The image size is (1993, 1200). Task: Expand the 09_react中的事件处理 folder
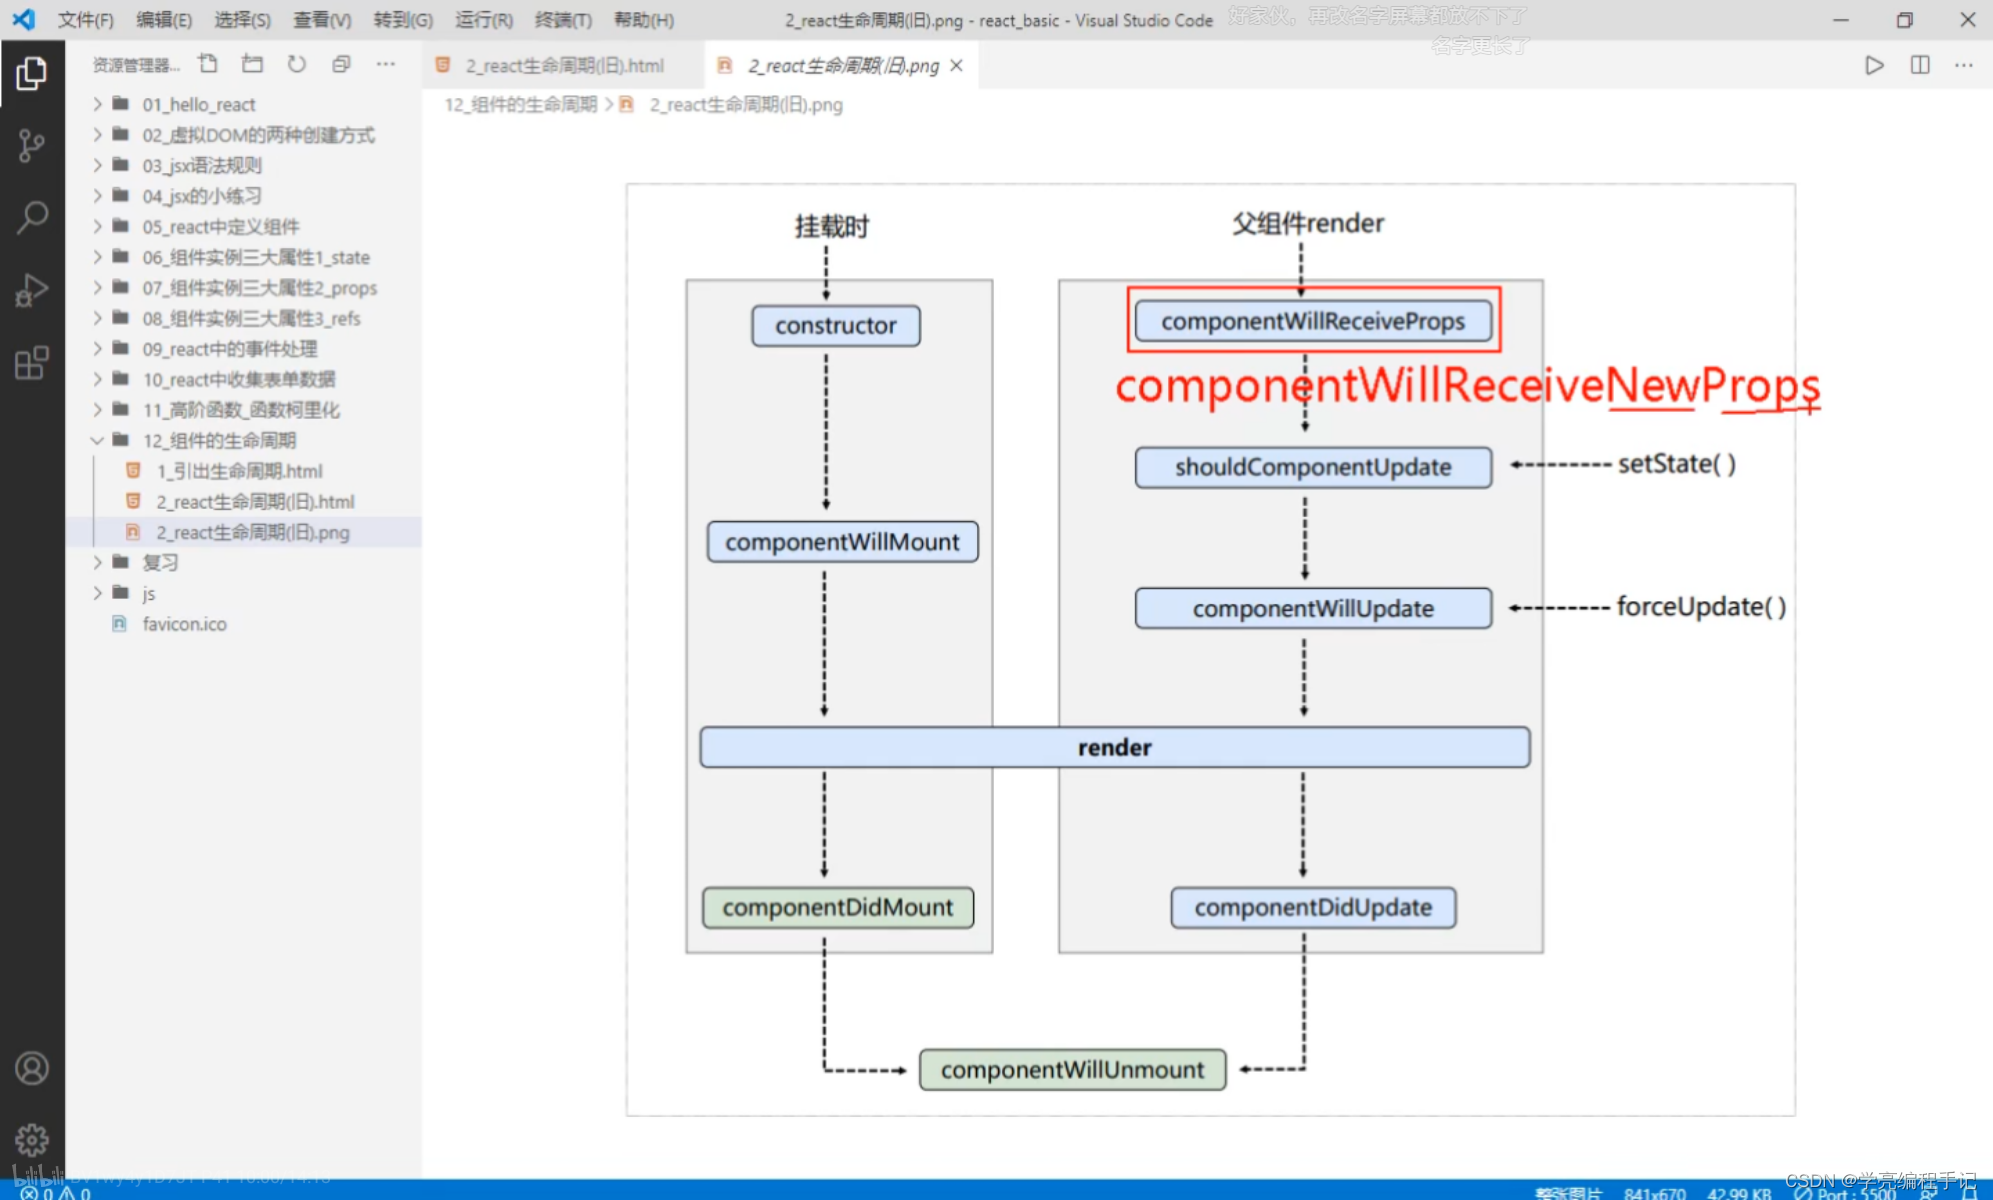click(244, 349)
